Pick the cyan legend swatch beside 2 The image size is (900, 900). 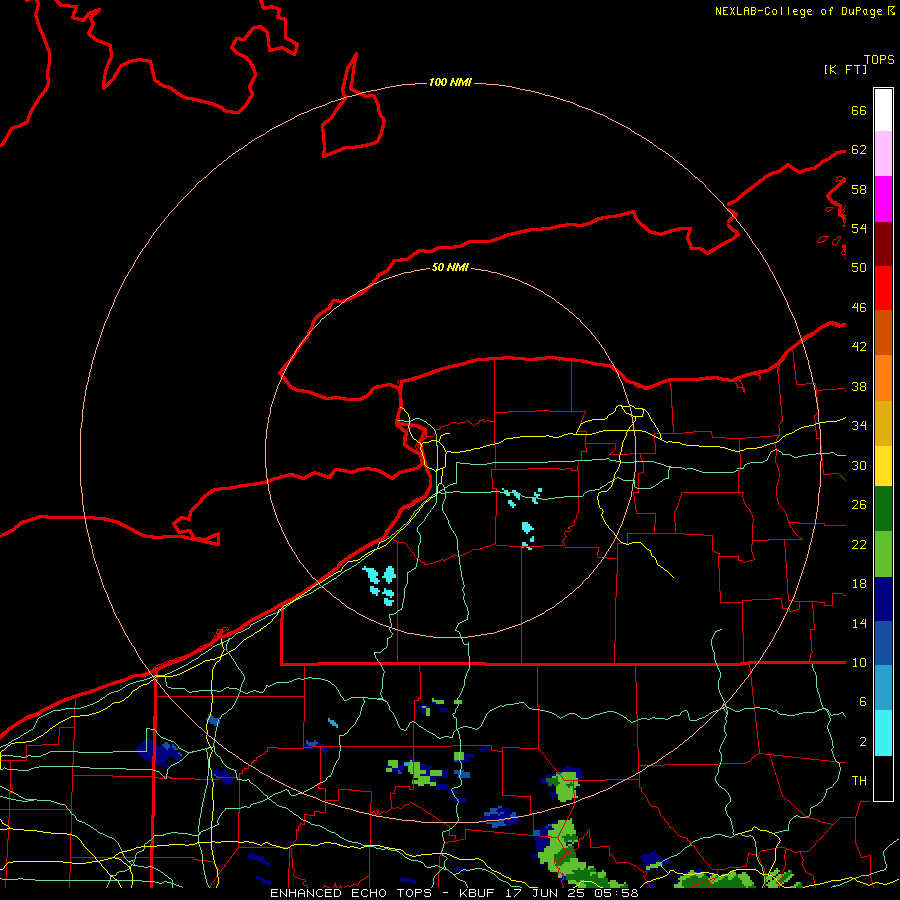pos(883,733)
